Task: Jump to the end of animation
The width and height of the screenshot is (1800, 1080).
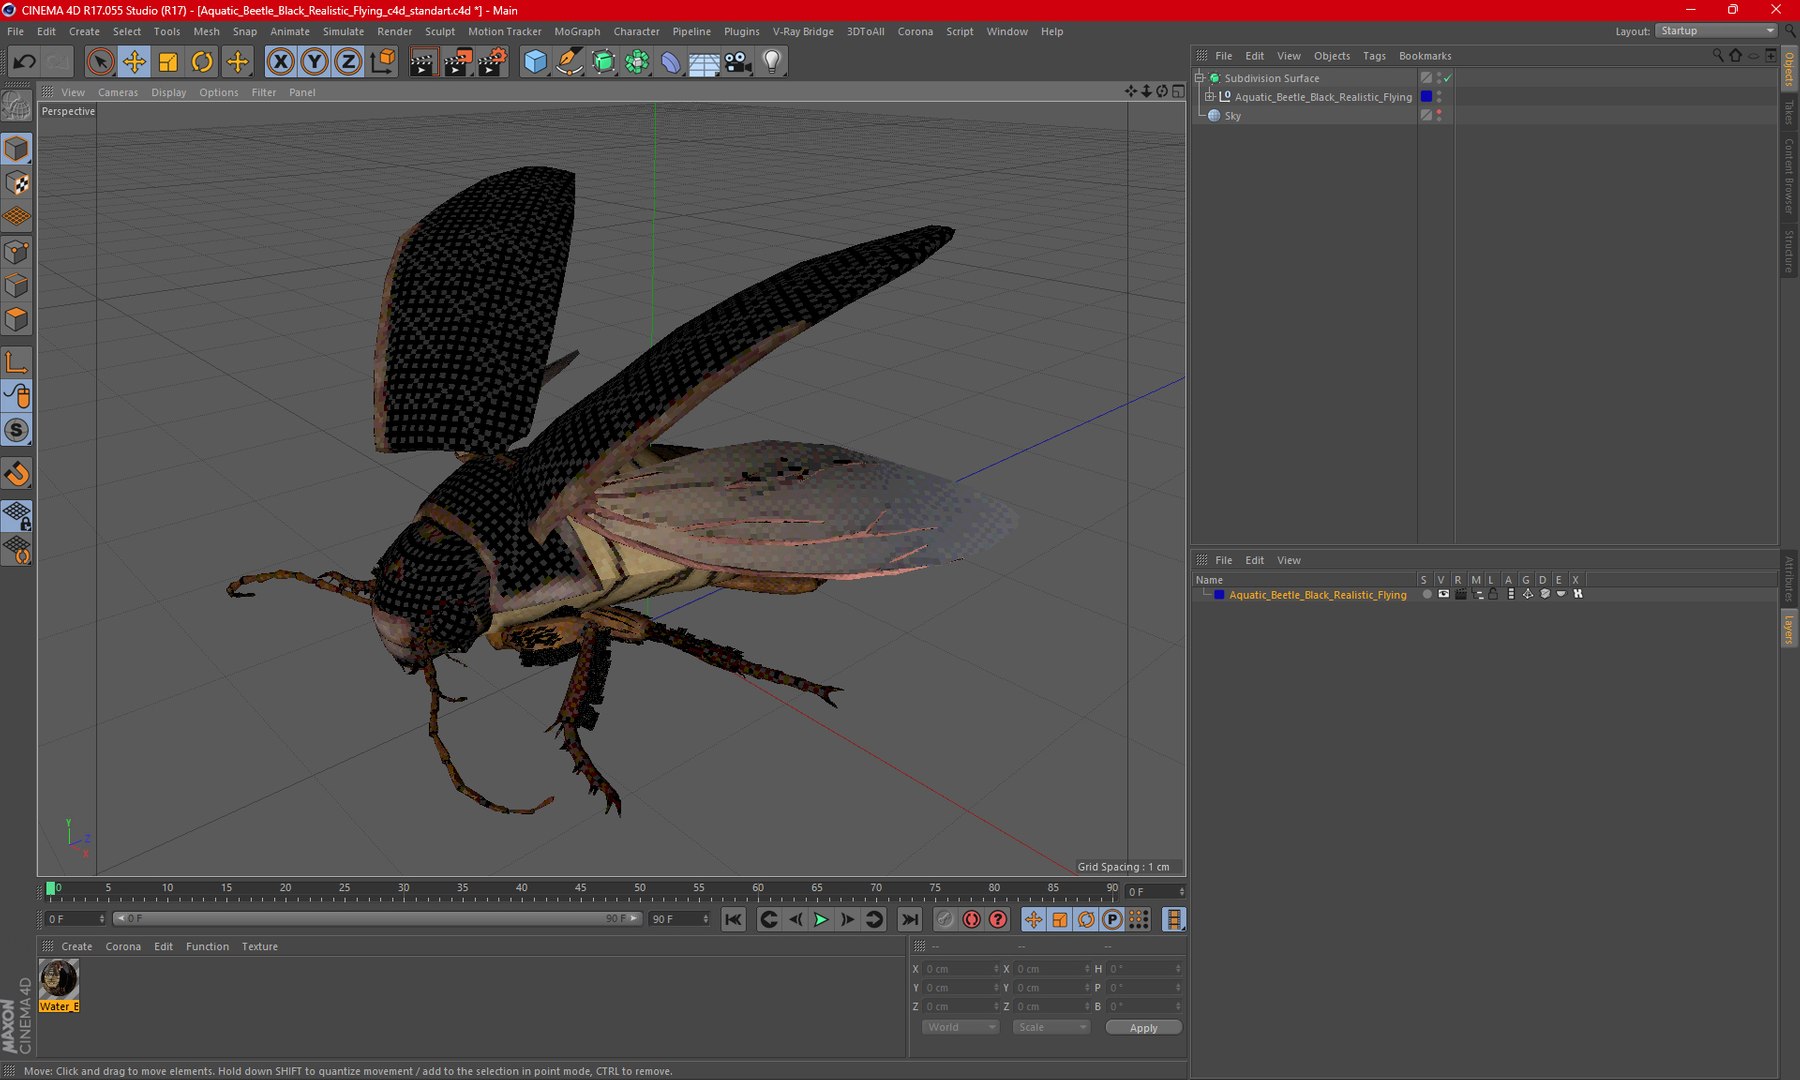Action: pyautogui.click(x=909, y=919)
